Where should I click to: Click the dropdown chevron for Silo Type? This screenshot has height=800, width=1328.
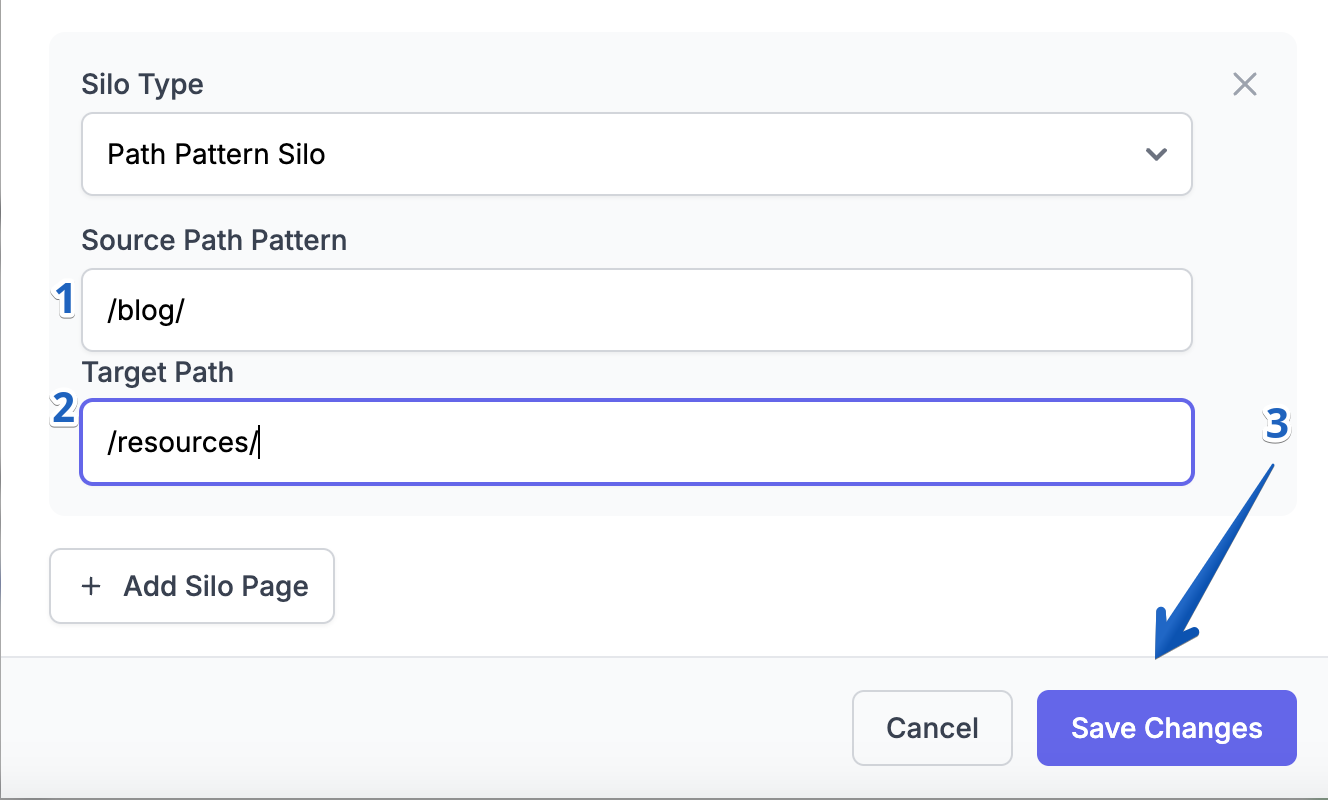(1156, 155)
